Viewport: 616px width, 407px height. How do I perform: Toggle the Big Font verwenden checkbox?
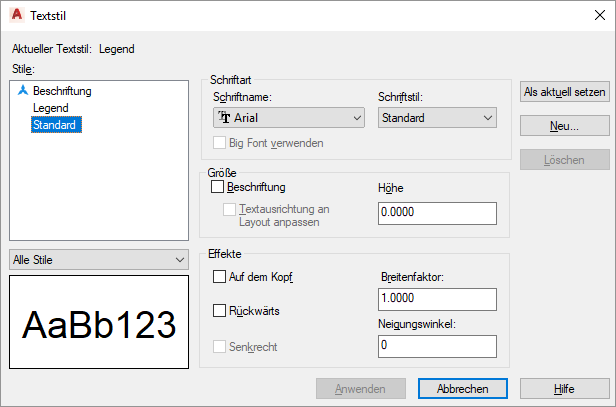click(219, 143)
